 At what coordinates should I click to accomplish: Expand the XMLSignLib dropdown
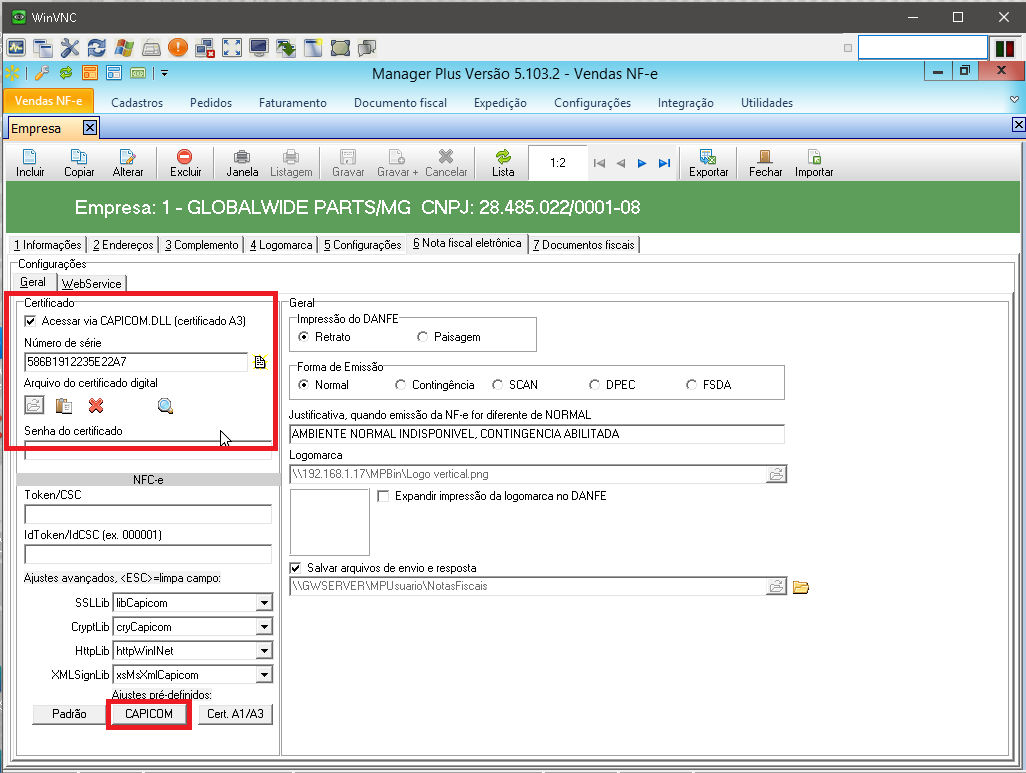264,675
